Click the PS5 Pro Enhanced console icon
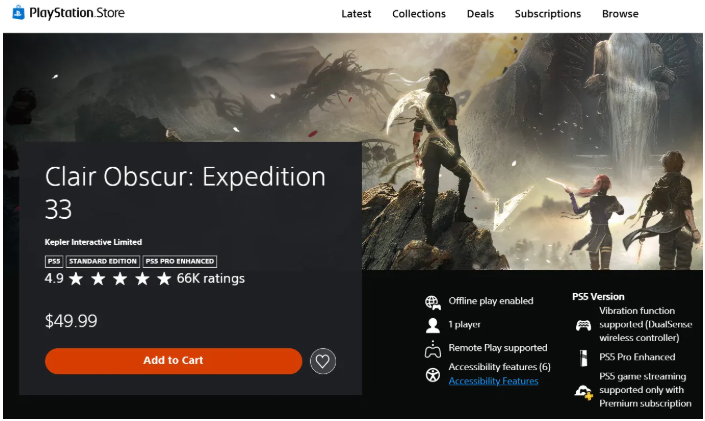 click(583, 357)
